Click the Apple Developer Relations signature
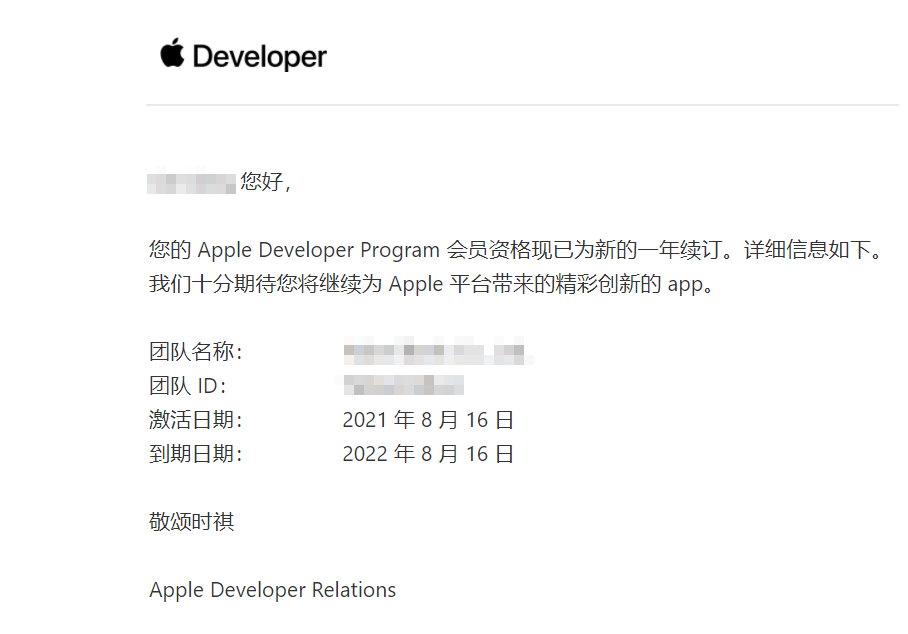 (x=273, y=590)
